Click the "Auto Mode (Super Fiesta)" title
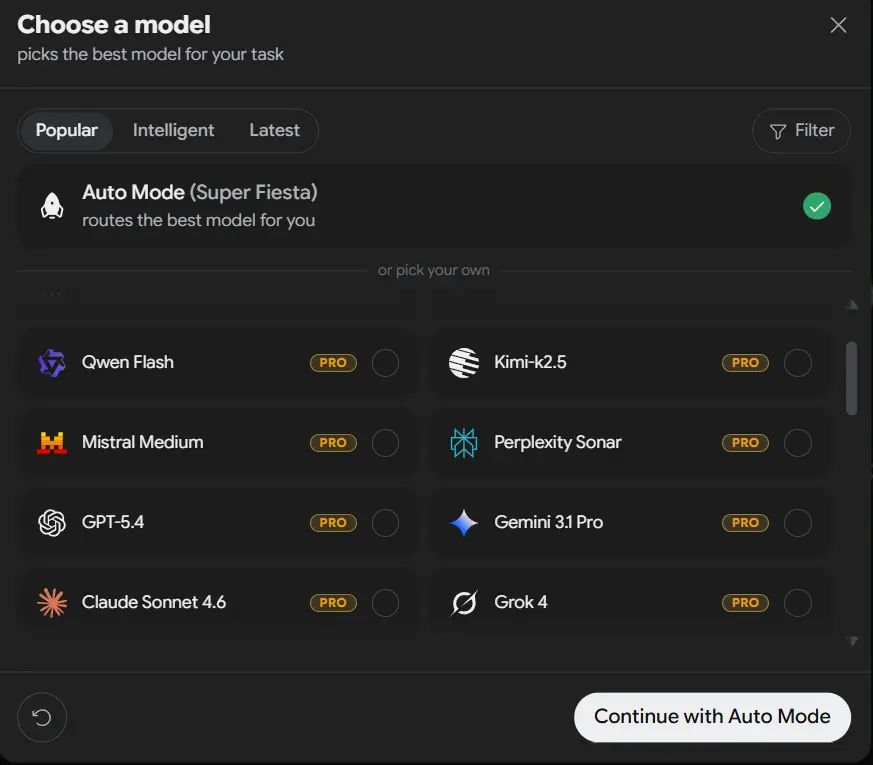Screen dimensions: 873x765 [x=200, y=193]
